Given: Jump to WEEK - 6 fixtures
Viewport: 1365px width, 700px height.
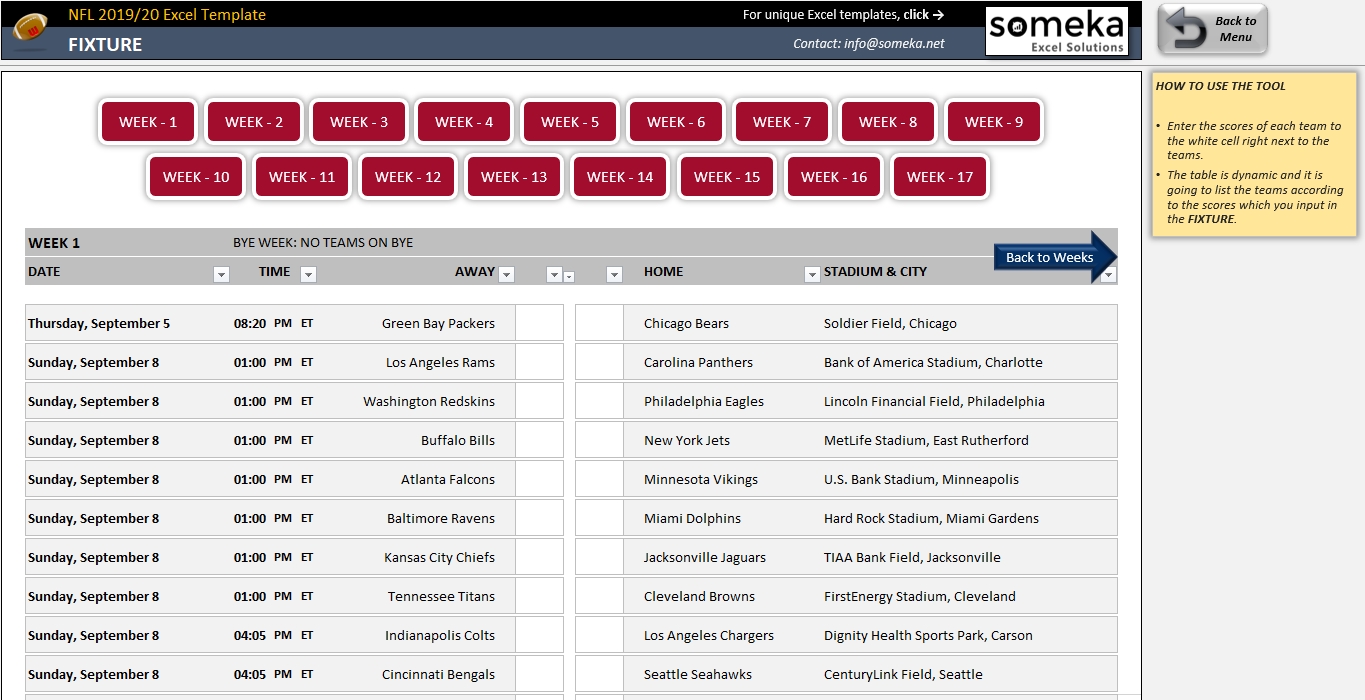Looking at the screenshot, I should point(676,122).
